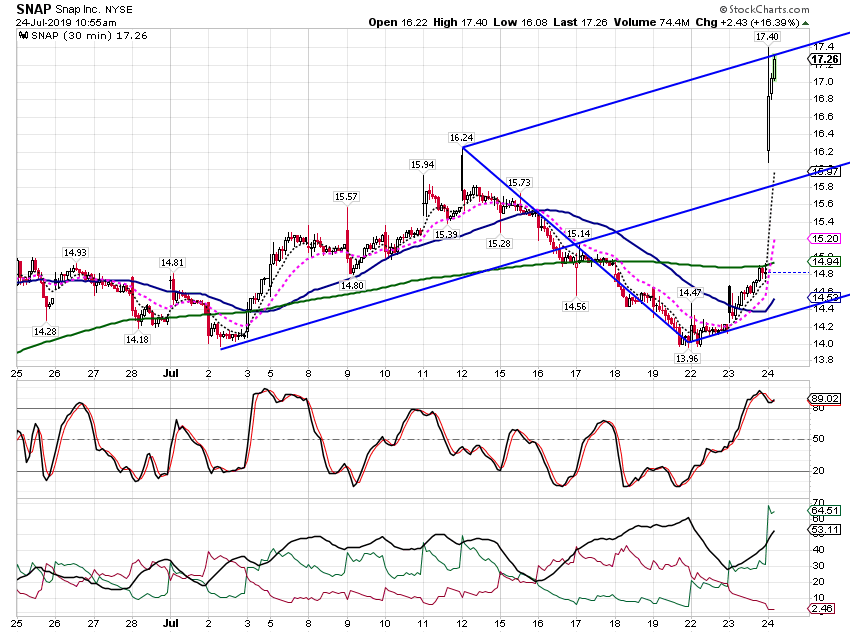Image resolution: width=850 pixels, height=633 pixels.
Task: Click the 14.93 price annotation
Action: 75,253
